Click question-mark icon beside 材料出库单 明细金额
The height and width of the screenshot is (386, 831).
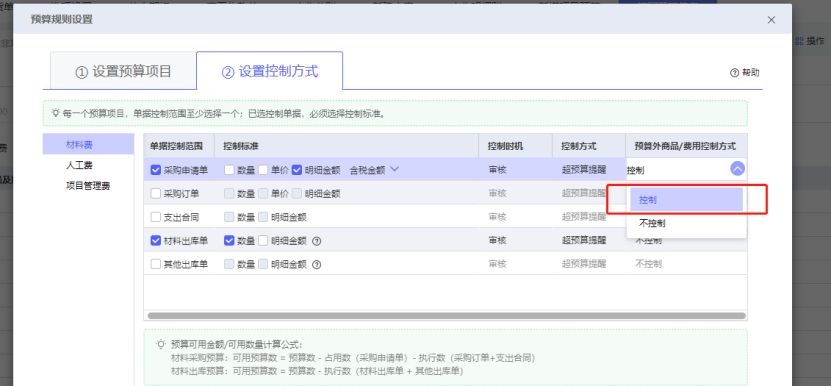click(316, 241)
